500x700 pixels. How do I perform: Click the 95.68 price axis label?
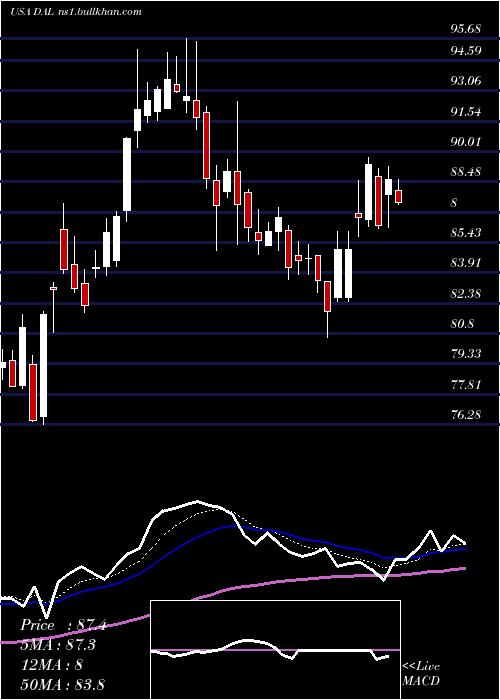tap(466, 29)
